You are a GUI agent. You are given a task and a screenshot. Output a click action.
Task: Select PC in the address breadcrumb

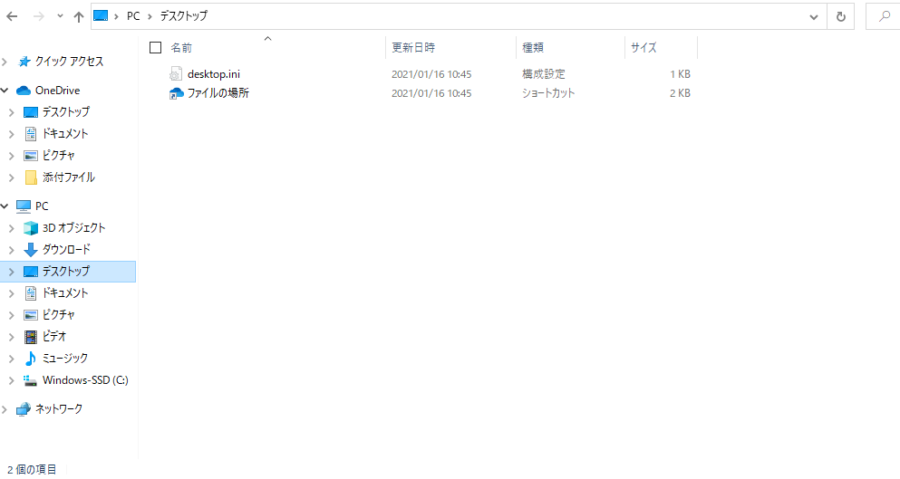coord(133,16)
